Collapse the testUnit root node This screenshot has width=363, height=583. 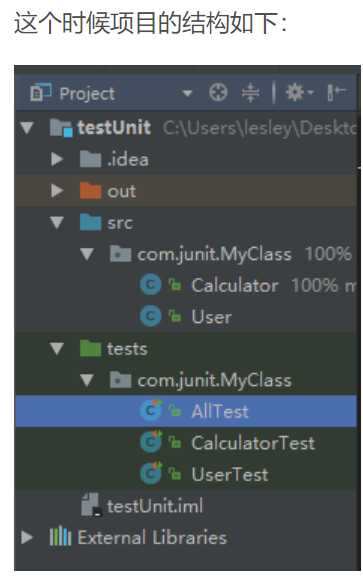(x=27, y=128)
